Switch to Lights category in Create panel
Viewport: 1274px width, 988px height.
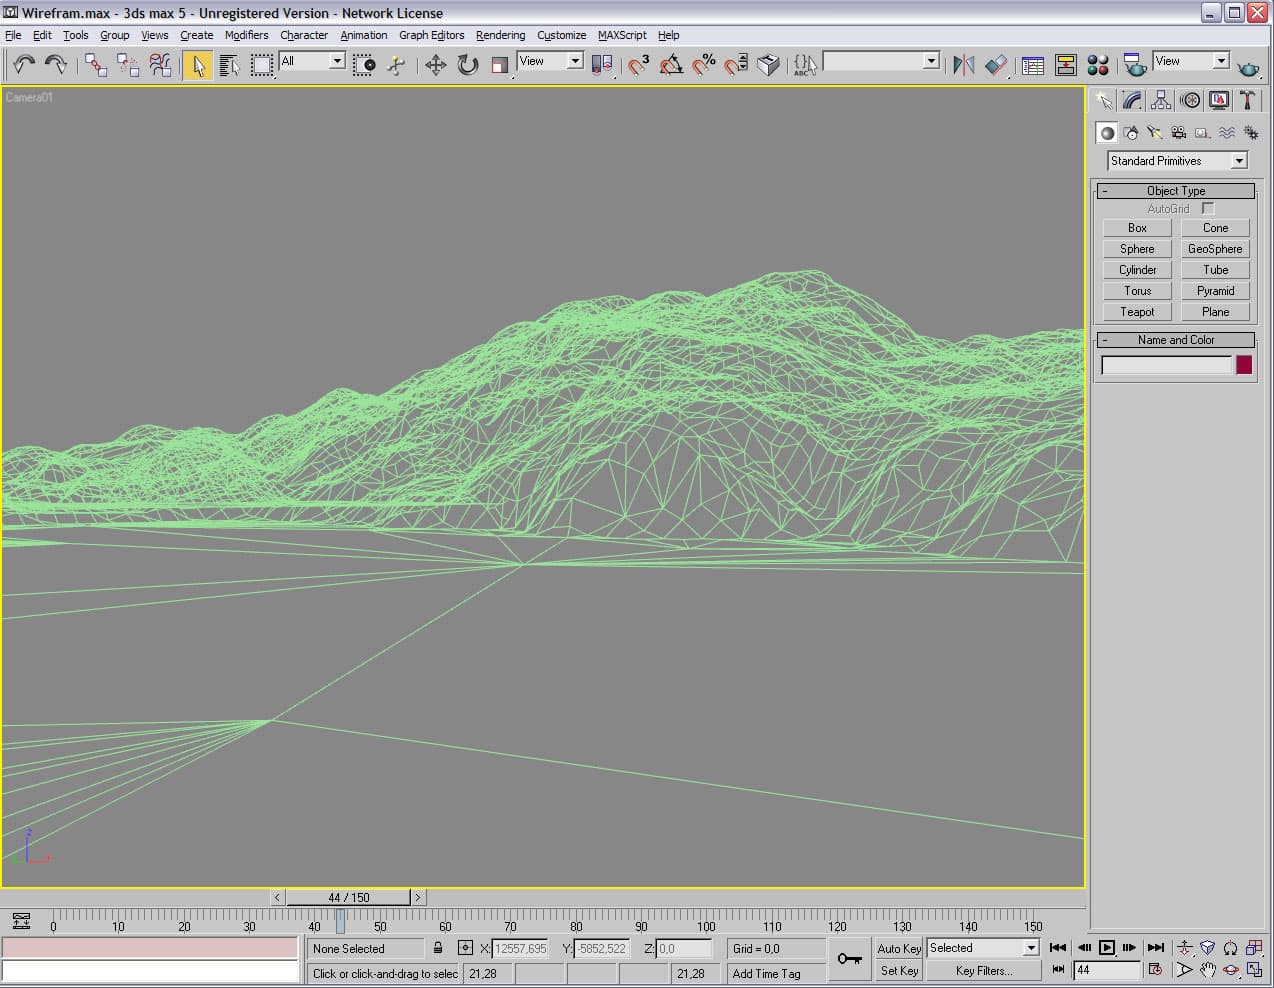pyautogui.click(x=1155, y=133)
